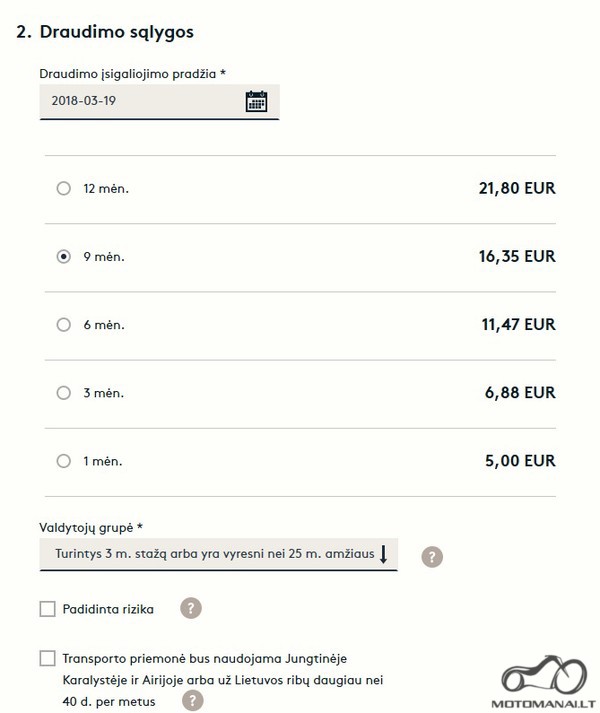Click the Padidinta rizika label text
Viewport: 600px width, 713px height.
[x=108, y=609]
